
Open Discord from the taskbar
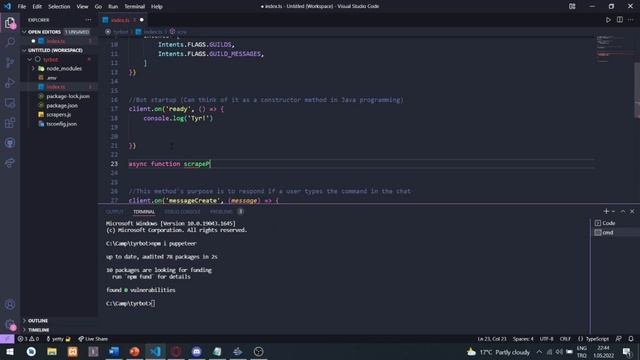196,351
